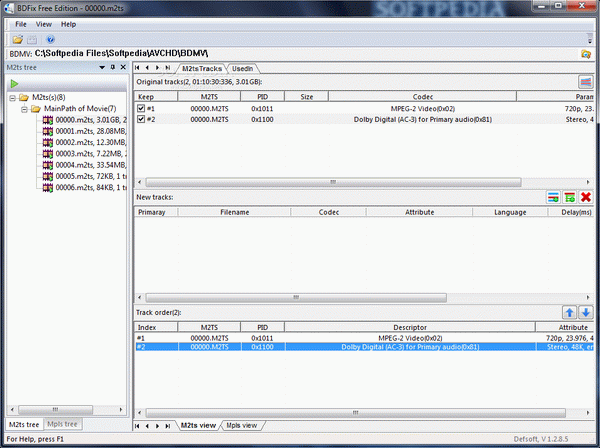600x448 pixels.
Task: Sort original tracks by Codec column
Action: pyautogui.click(x=422, y=97)
